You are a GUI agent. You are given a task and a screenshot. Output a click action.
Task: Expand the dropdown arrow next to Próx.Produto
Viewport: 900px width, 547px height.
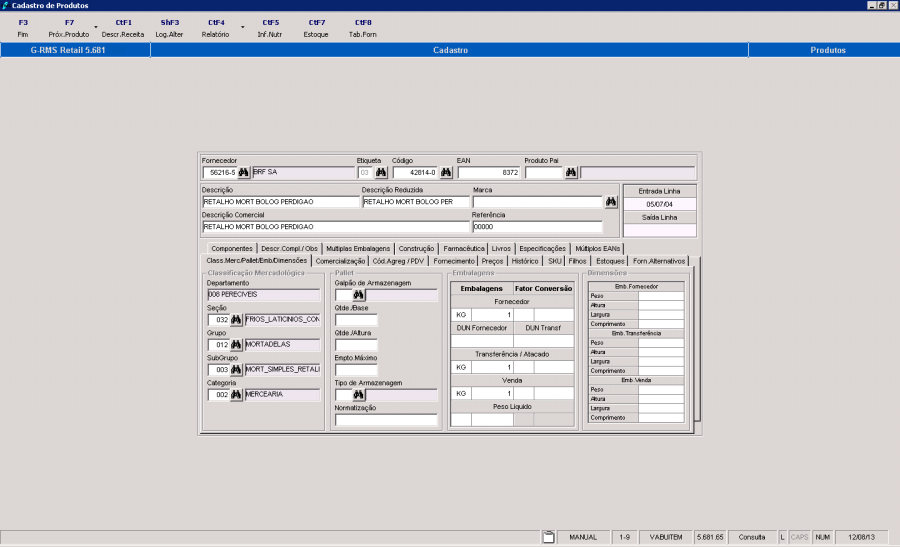pos(96,28)
